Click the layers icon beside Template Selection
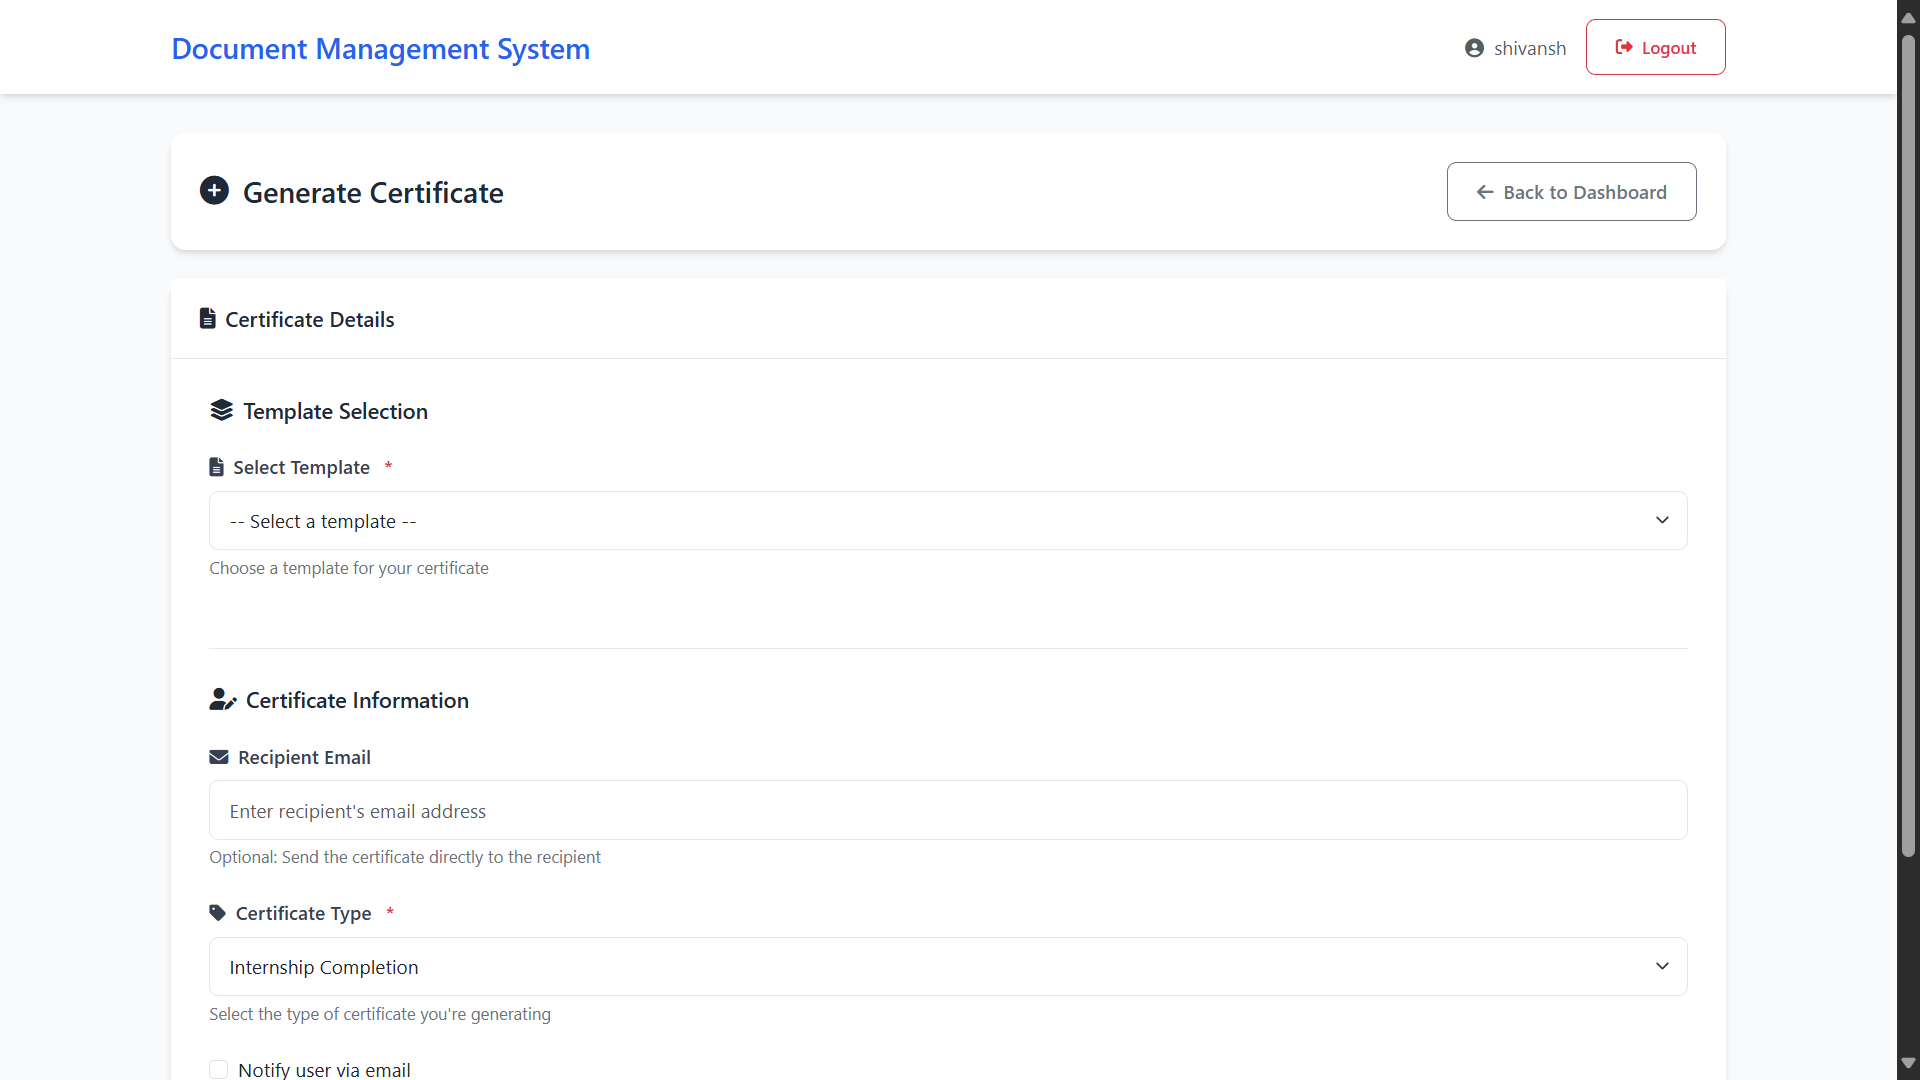Viewport: 1920px width, 1080px height. (220, 410)
